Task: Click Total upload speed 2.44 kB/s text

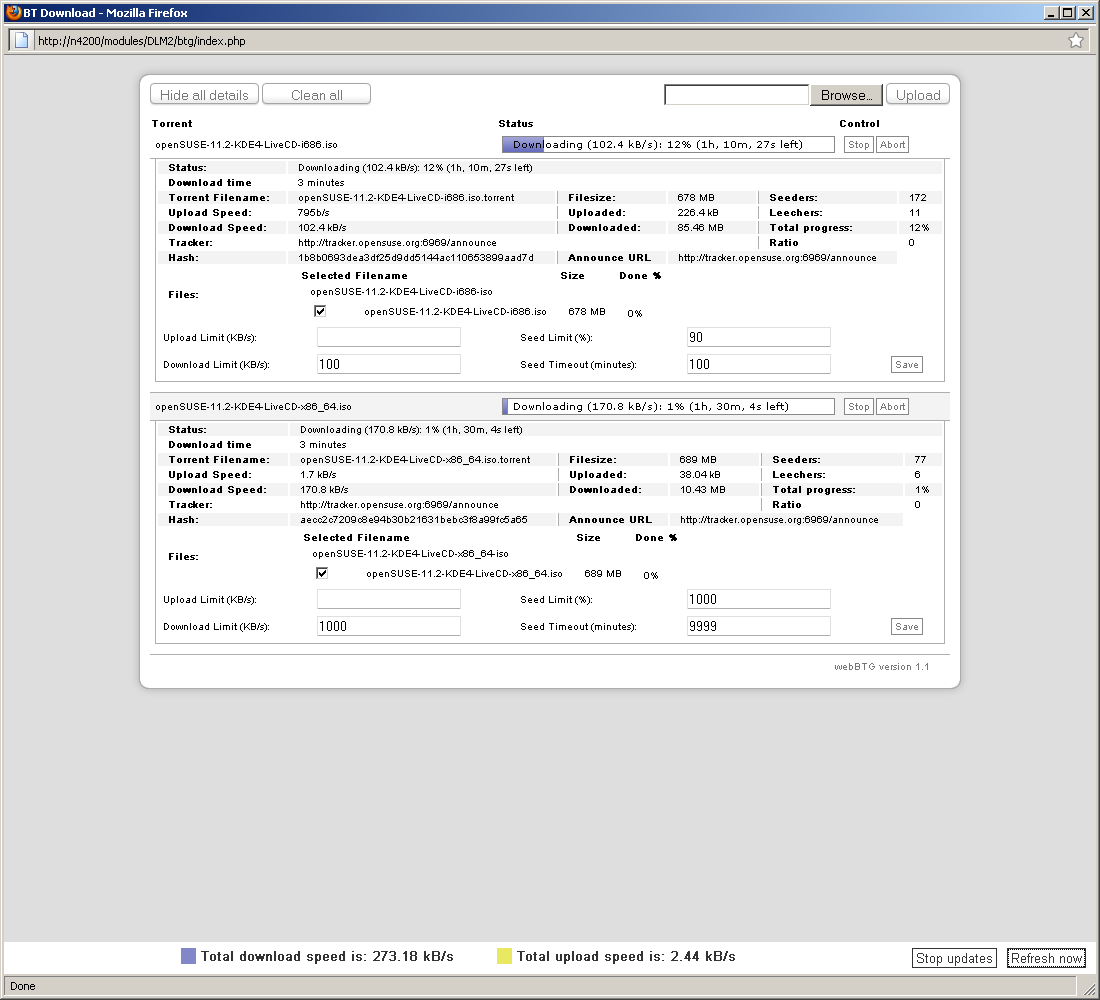Action: point(626,956)
